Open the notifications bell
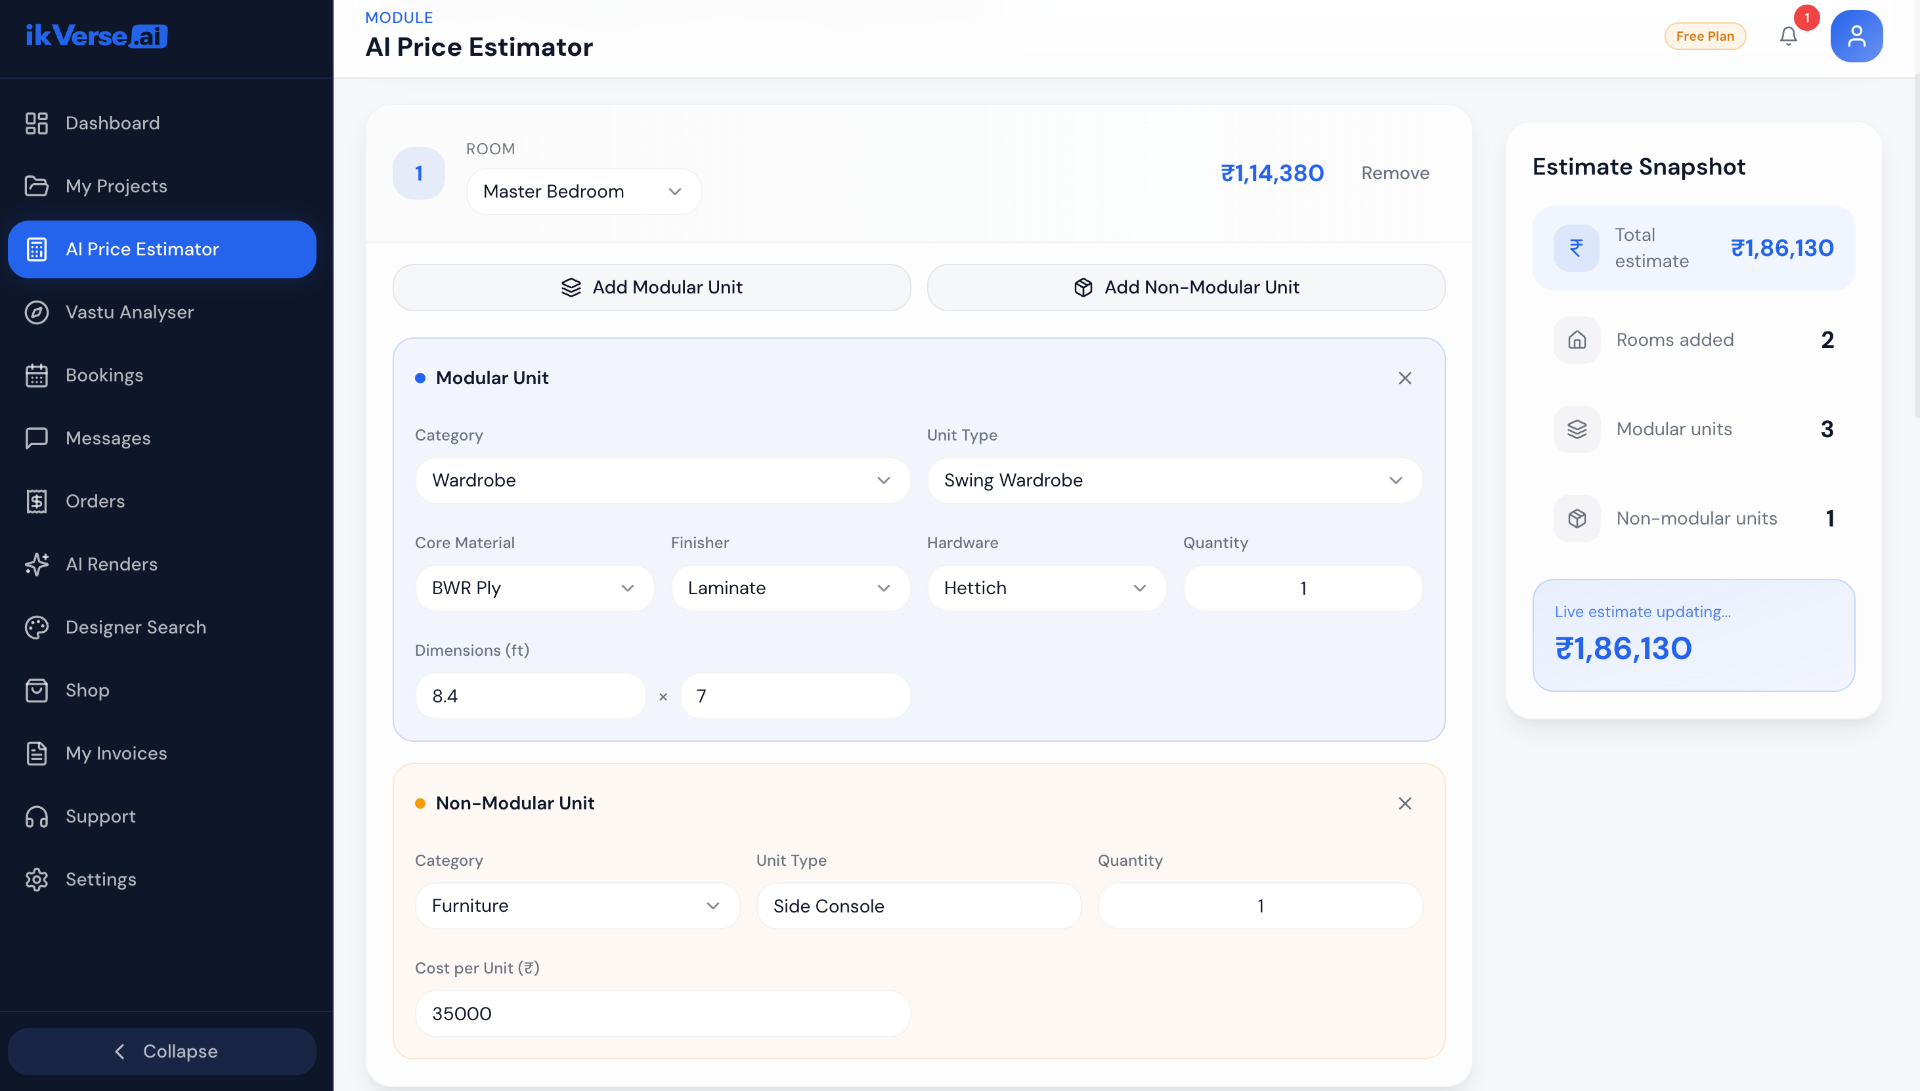Screen dimensions: 1920x1091 pos(1789,36)
